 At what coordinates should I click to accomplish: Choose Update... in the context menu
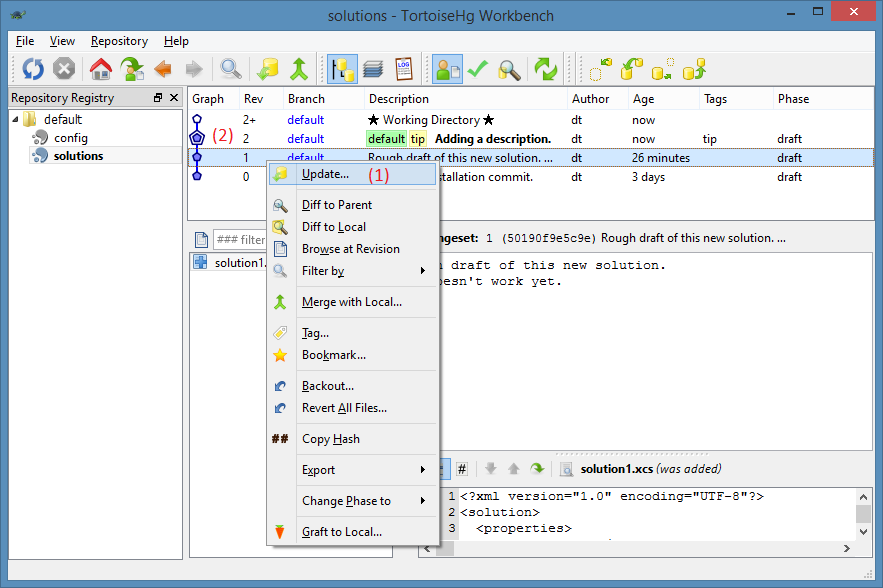(353, 174)
